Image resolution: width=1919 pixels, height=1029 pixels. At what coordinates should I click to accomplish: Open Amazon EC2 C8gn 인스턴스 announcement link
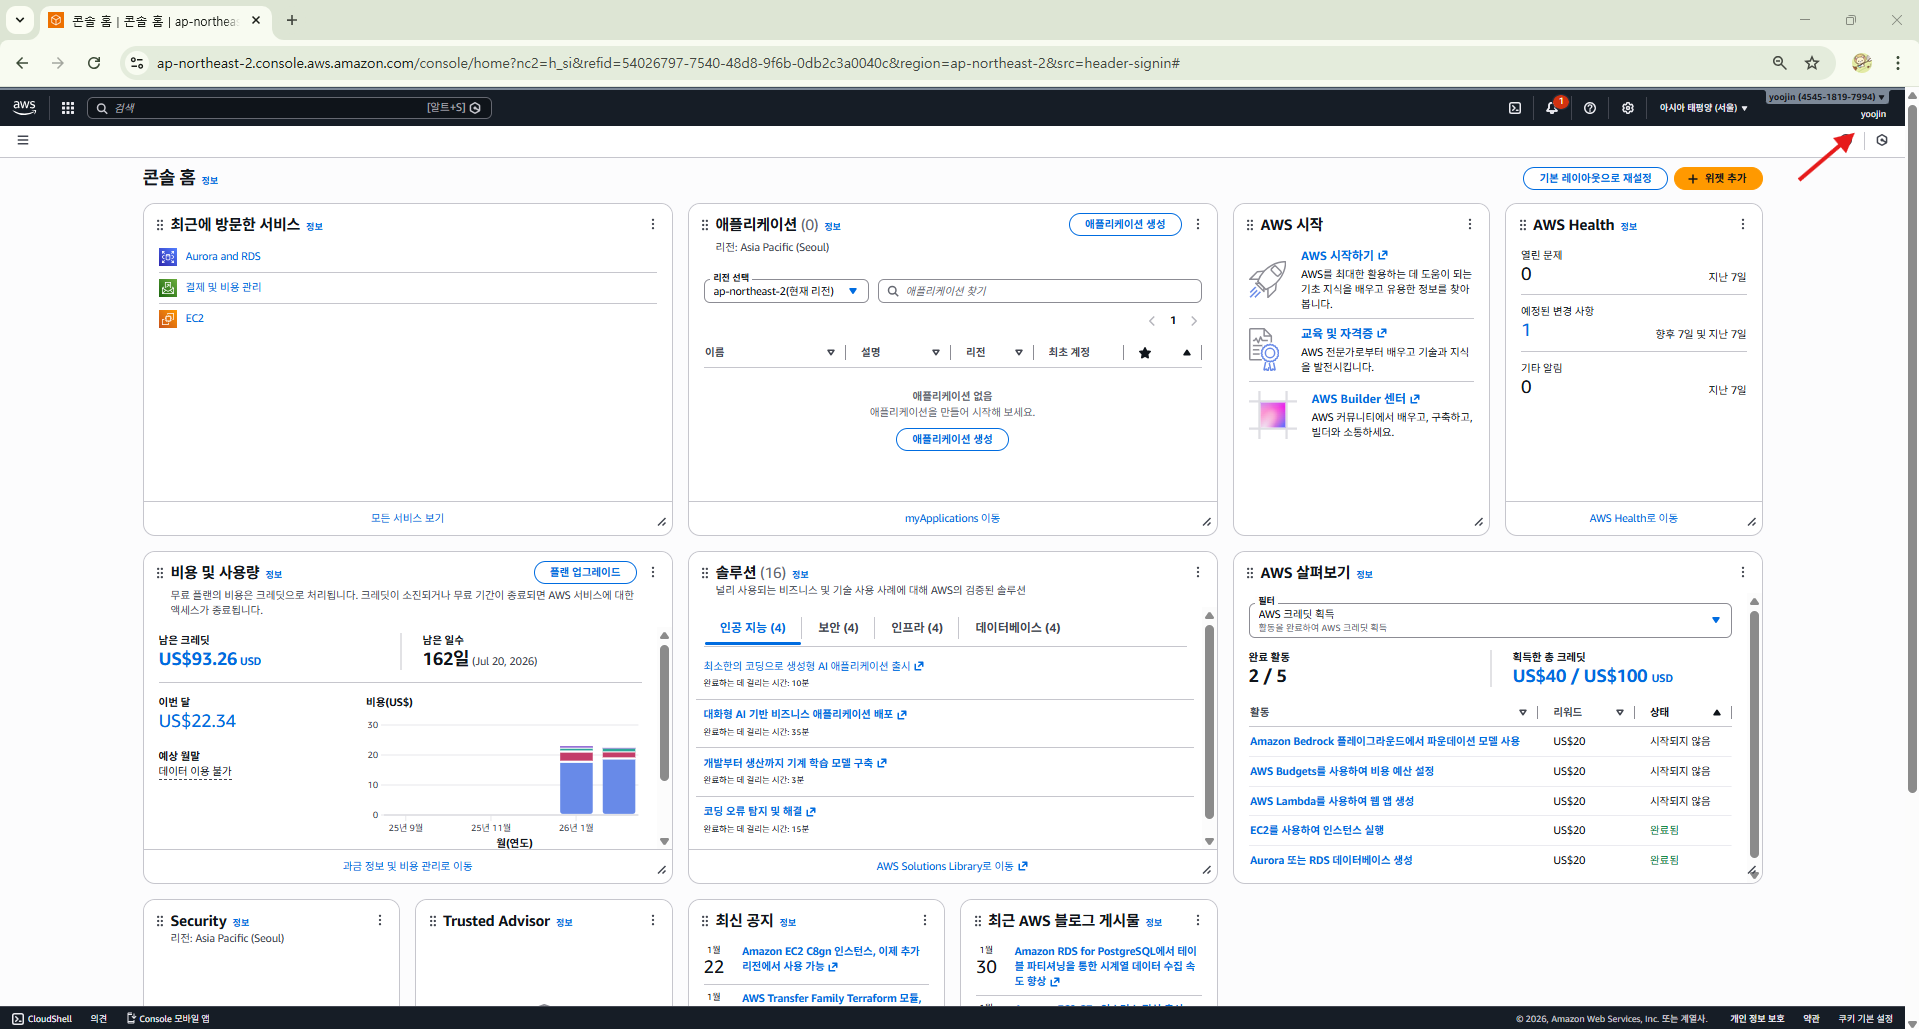pos(830,959)
